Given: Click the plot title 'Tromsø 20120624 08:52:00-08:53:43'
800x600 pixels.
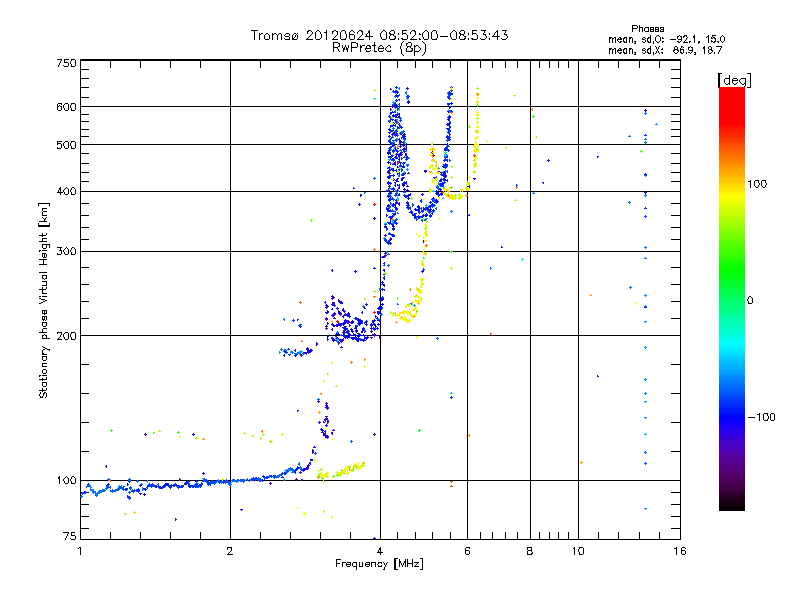Looking at the screenshot, I should pos(379,35).
